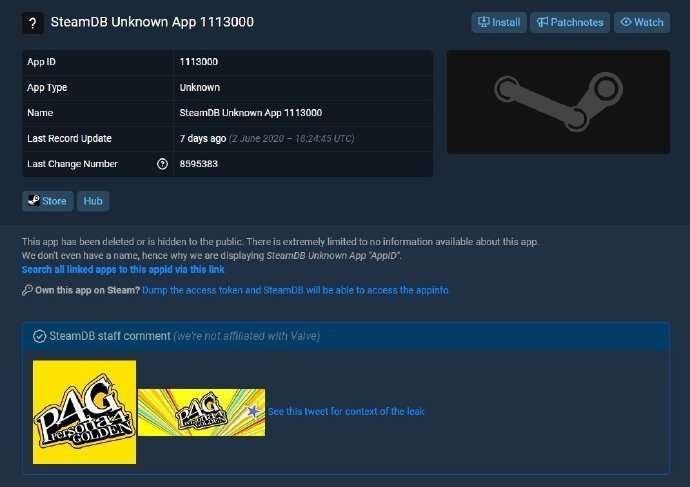
Task: Open the Steam Store page button
Action: point(48,201)
